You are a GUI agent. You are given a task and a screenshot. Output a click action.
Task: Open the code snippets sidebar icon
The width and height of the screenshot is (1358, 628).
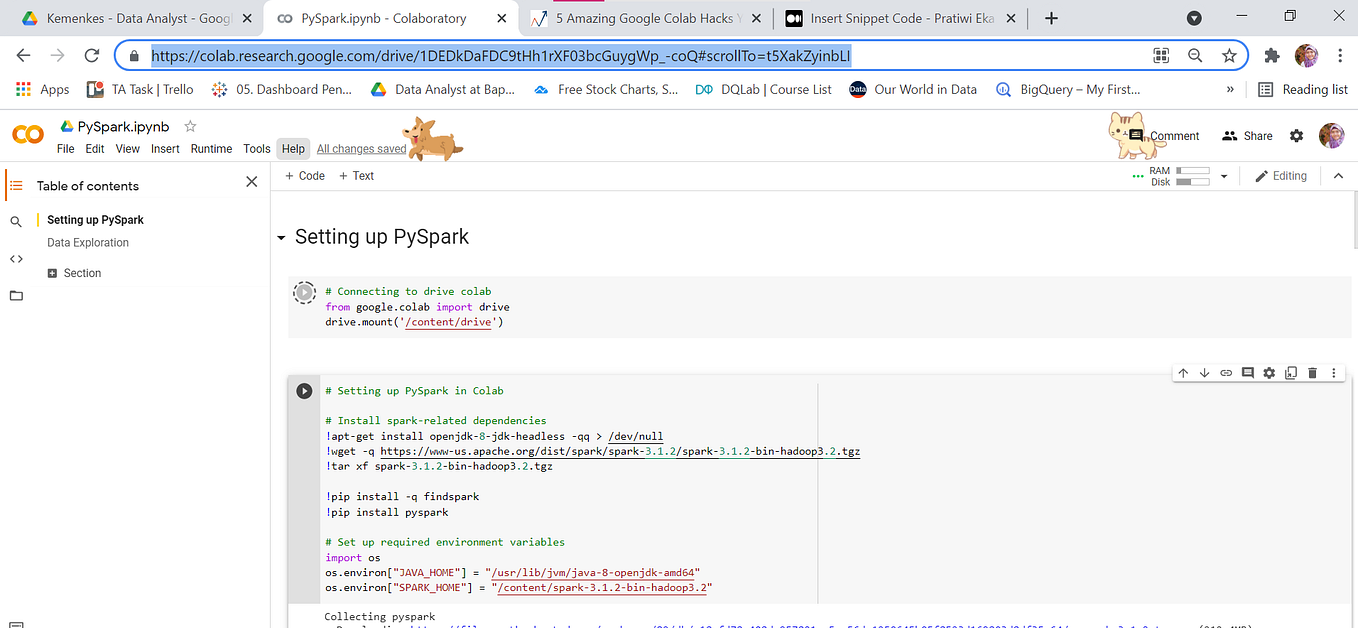16,259
